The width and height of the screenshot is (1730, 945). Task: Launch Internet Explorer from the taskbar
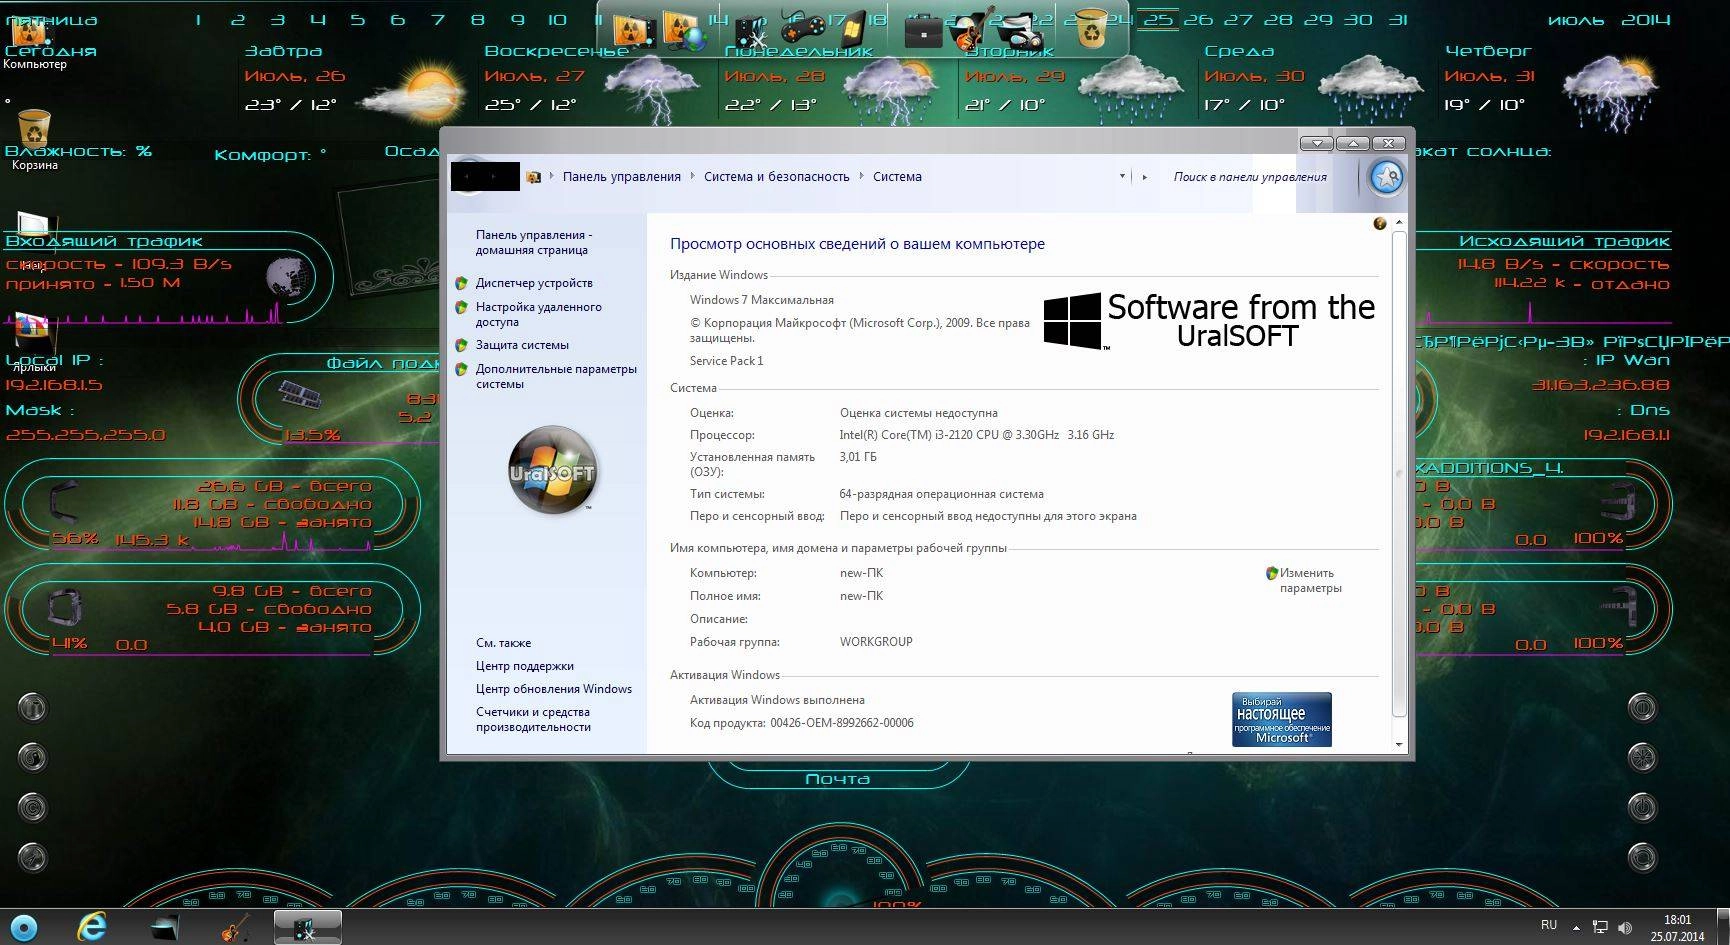[x=92, y=927]
